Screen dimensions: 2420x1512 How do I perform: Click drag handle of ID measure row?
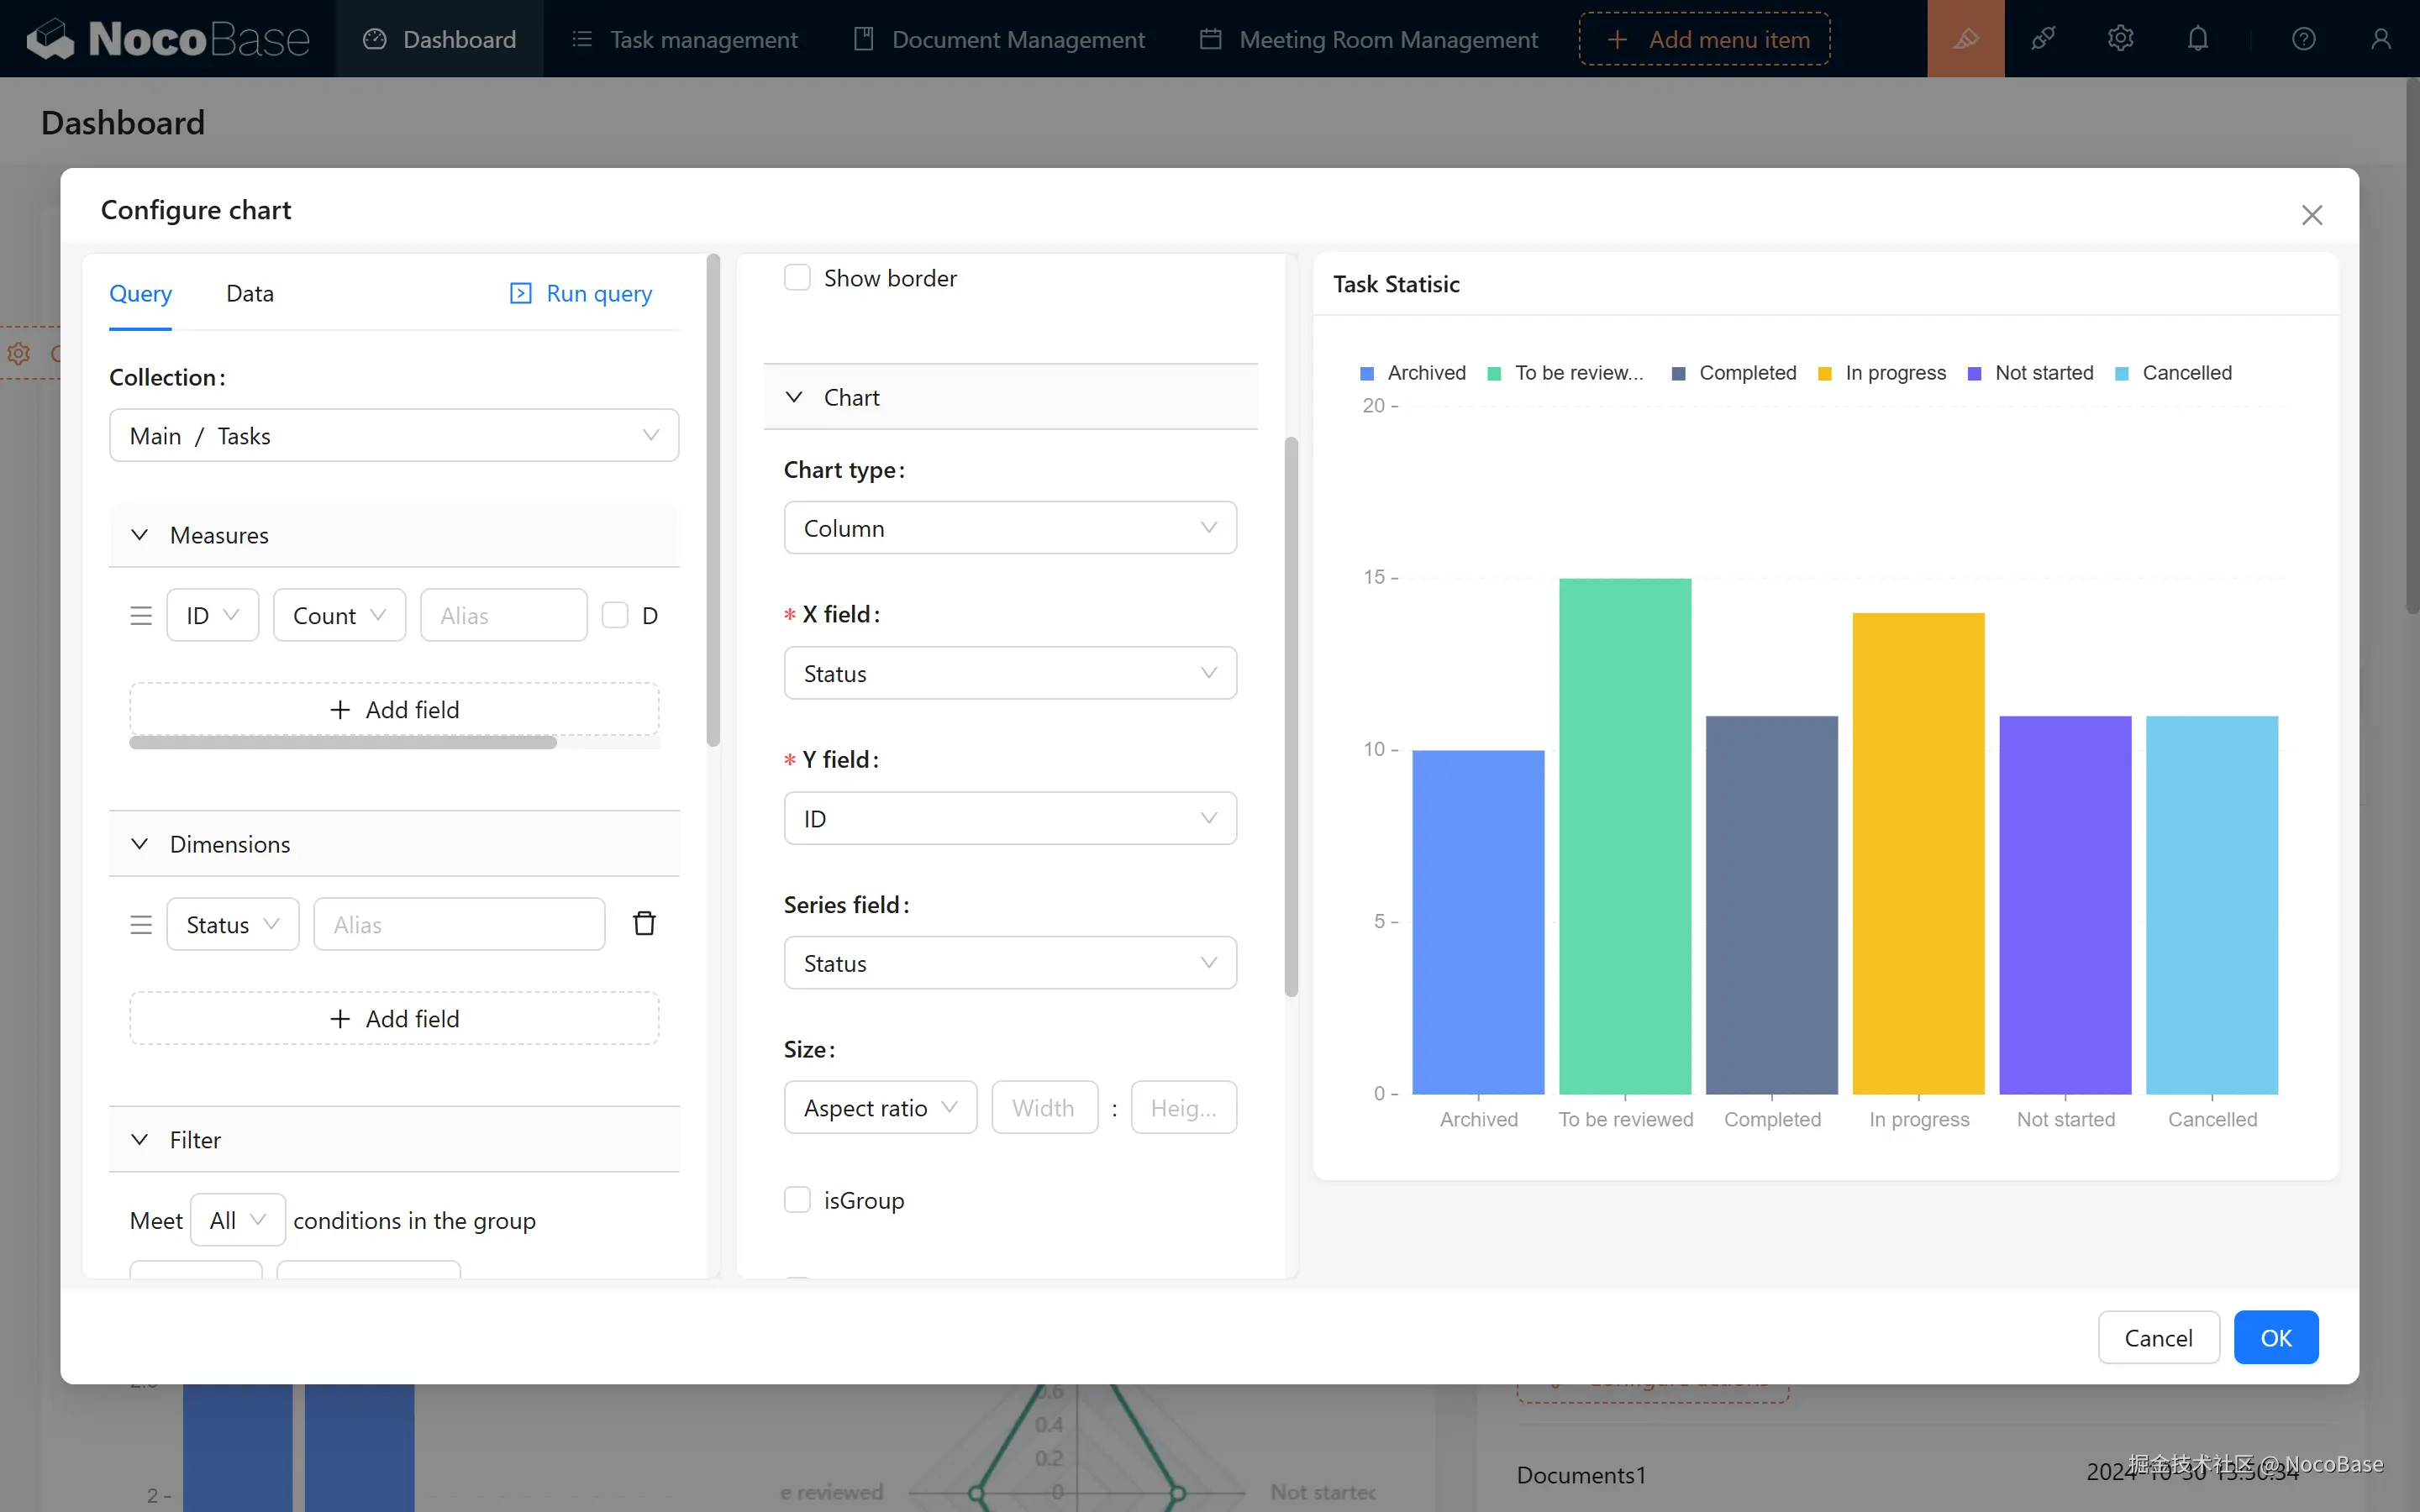coord(141,615)
